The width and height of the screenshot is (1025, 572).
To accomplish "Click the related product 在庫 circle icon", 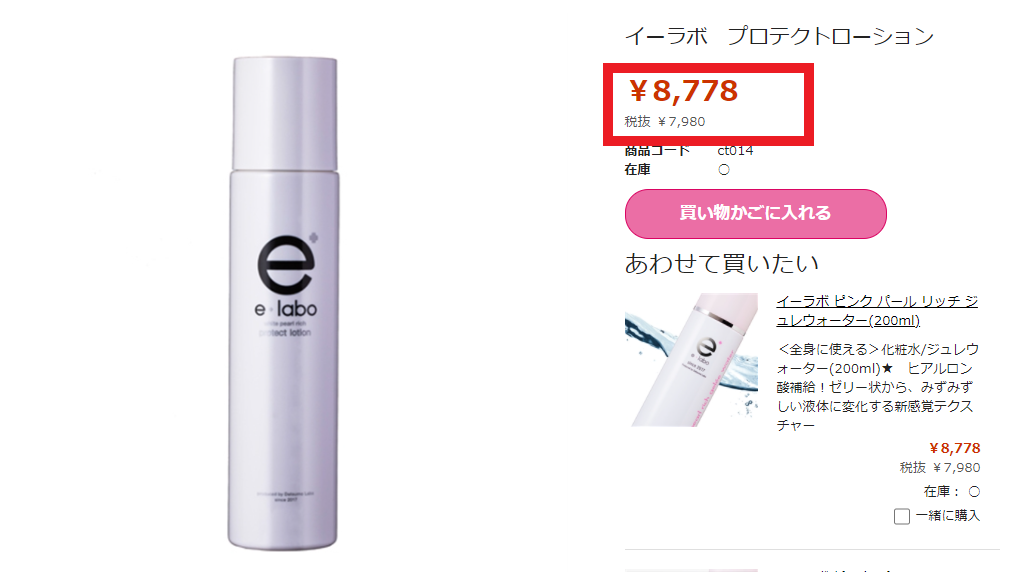I will [974, 492].
